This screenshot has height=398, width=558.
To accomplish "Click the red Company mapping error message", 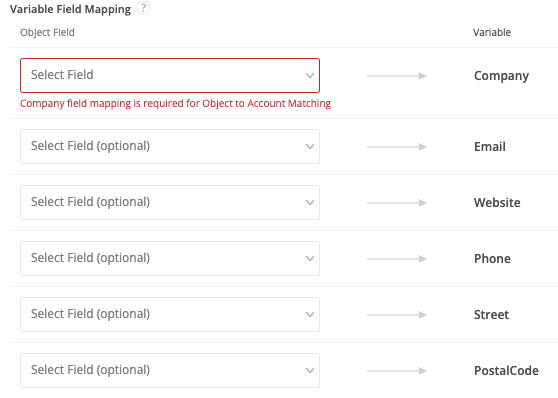I will coord(175,104).
